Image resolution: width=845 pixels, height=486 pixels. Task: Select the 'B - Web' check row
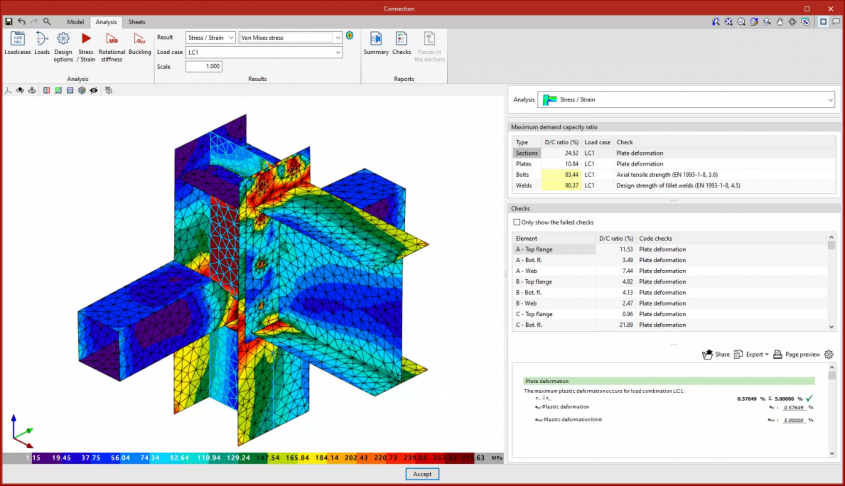[670, 303]
